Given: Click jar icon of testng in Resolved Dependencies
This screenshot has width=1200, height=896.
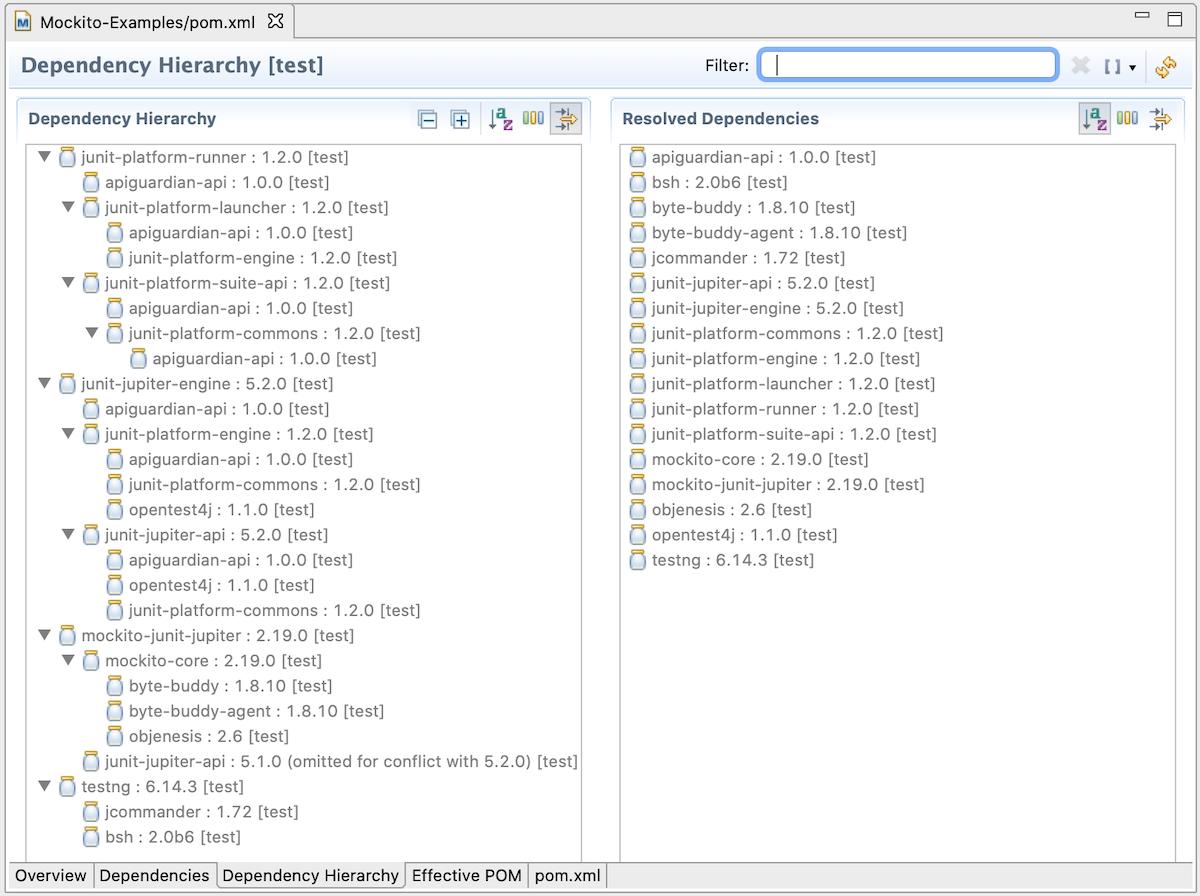Looking at the screenshot, I should [x=638, y=560].
